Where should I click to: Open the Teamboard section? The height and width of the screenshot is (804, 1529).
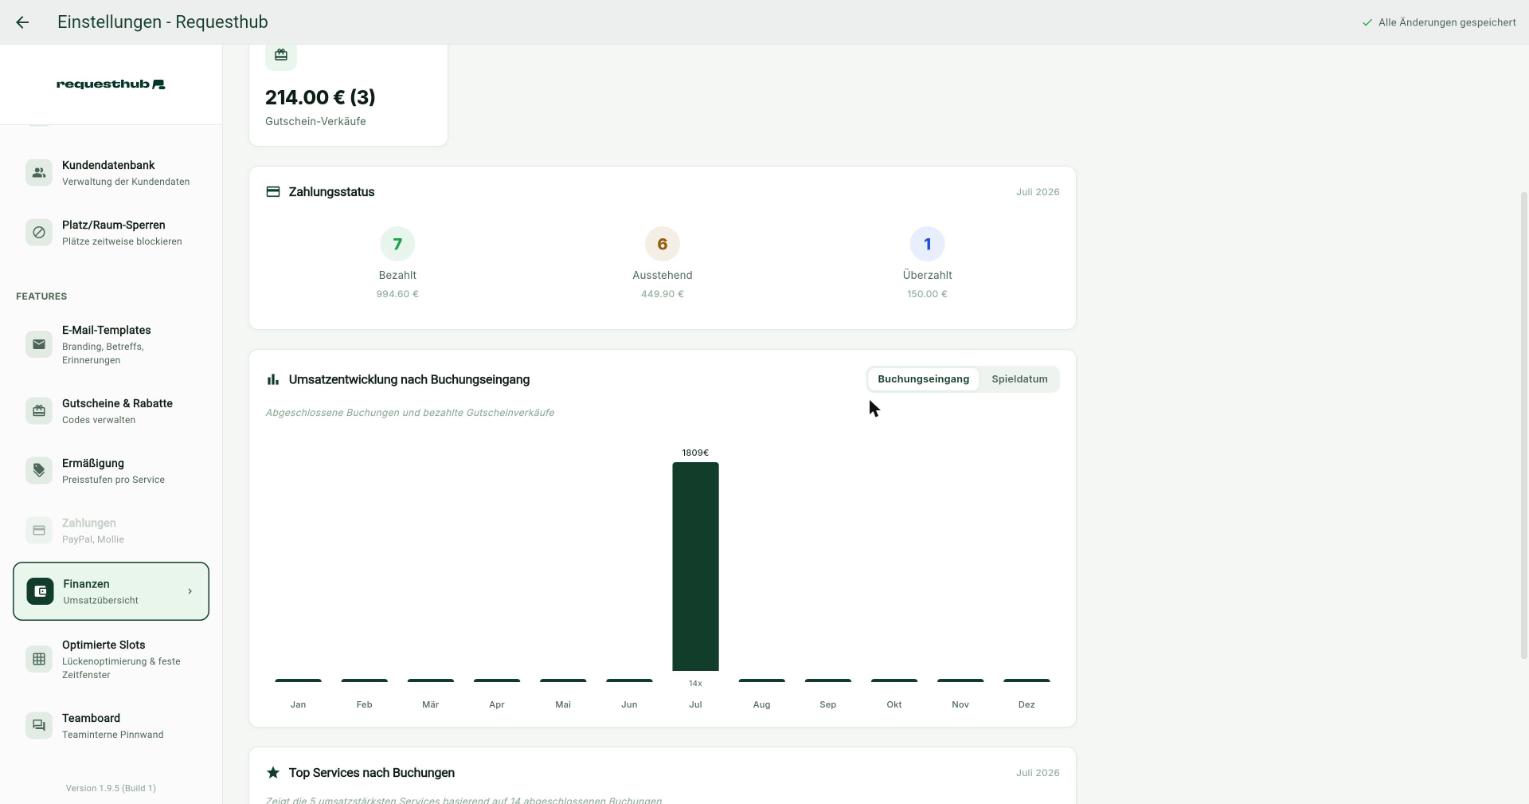(111, 725)
